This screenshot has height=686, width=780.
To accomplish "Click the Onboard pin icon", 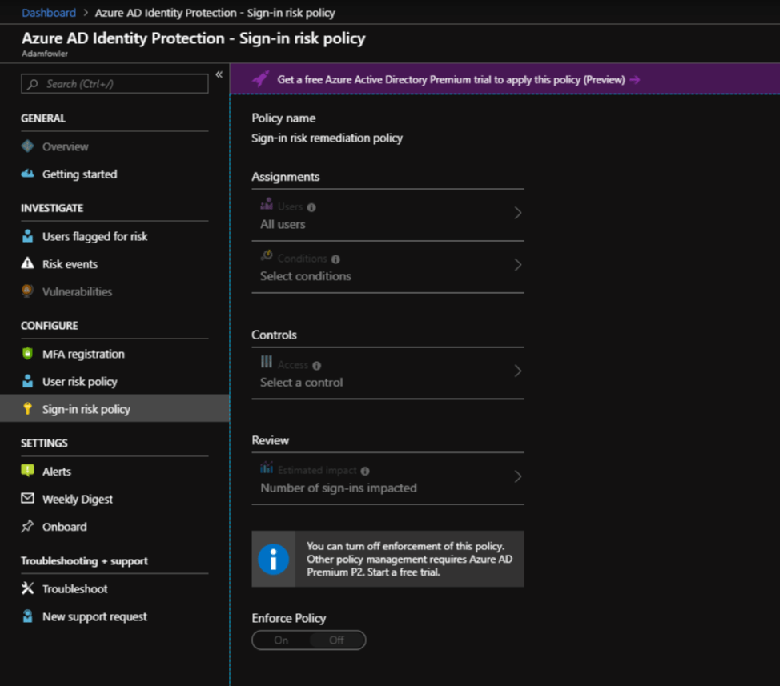I will point(28,526).
